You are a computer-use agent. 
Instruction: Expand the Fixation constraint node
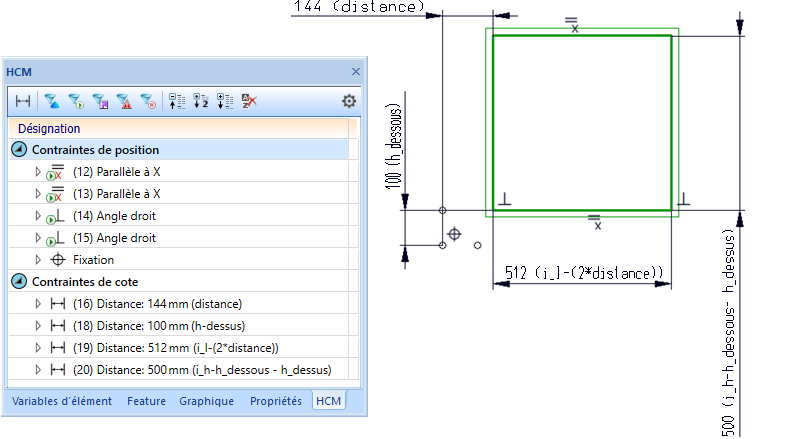click(38, 260)
